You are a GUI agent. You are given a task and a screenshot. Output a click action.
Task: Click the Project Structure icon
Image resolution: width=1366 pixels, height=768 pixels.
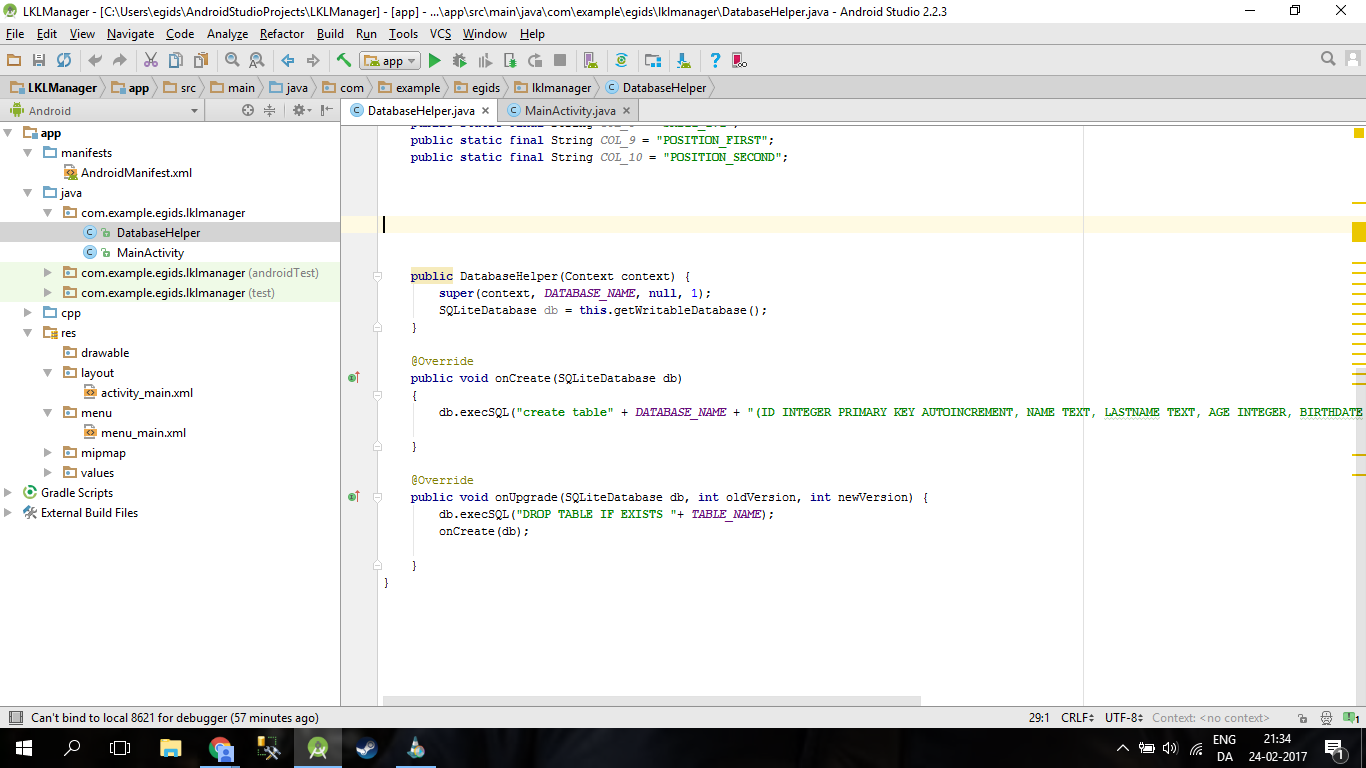pos(652,61)
